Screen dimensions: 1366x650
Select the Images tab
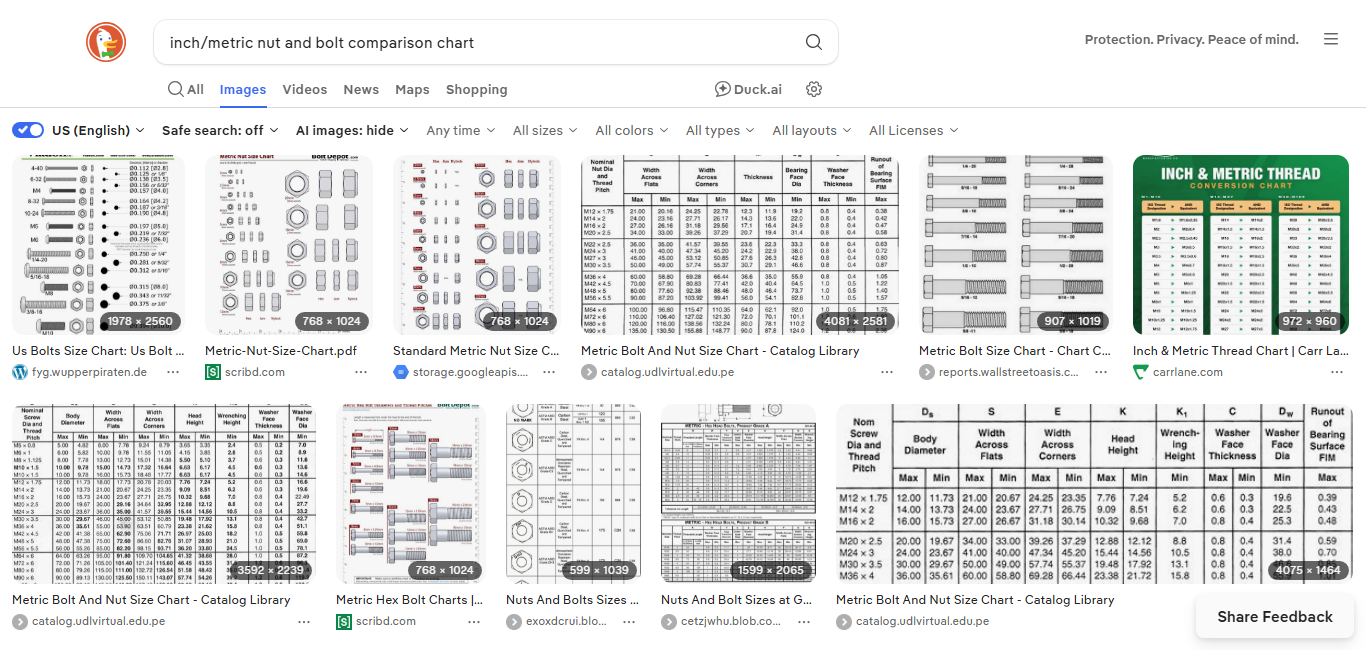pos(243,89)
